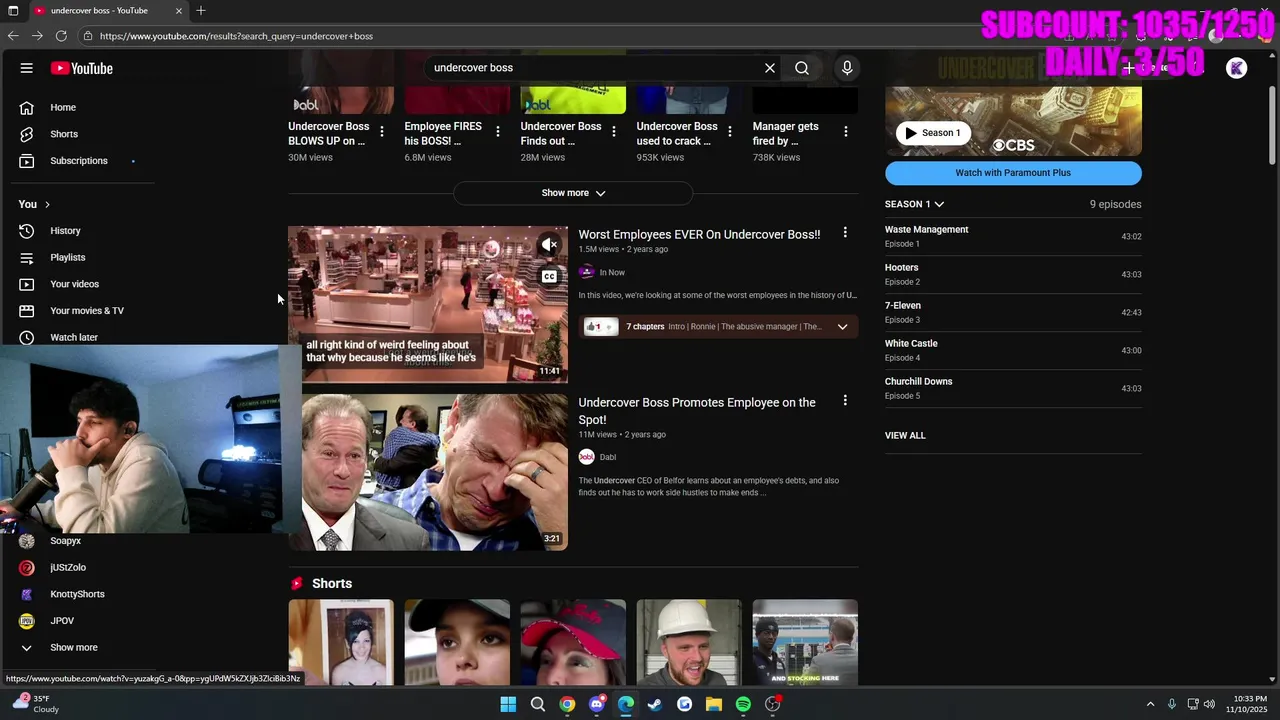The height and width of the screenshot is (720, 1280).
Task: Select Hooters Episode 2
Action: coord(1013,274)
